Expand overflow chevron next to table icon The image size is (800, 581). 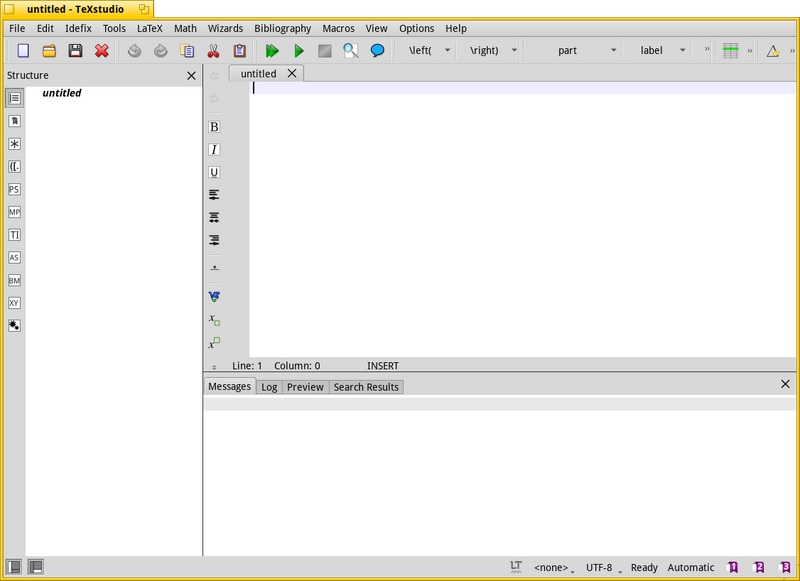point(749,50)
